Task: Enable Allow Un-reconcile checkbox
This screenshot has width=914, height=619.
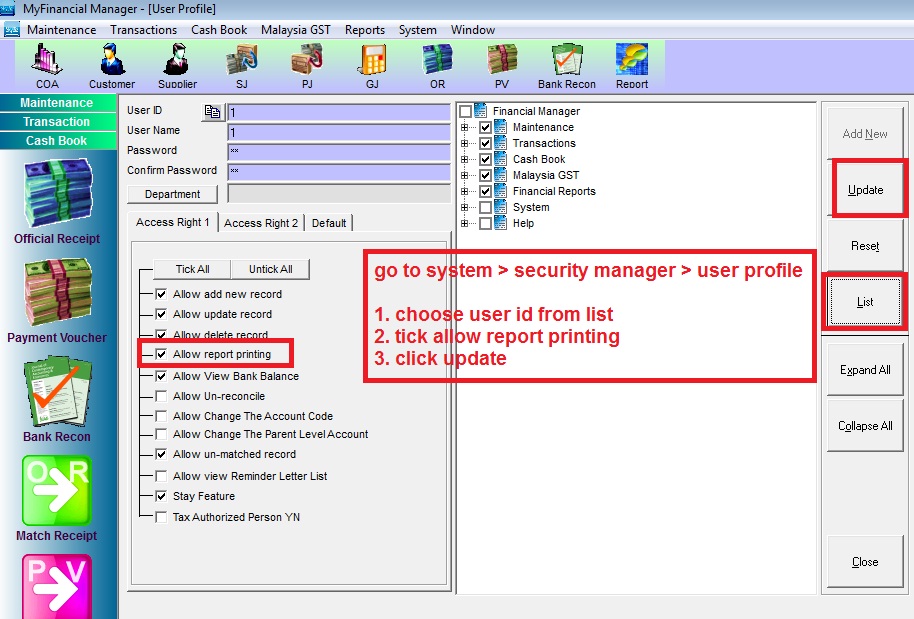Action: pos(161,396)
